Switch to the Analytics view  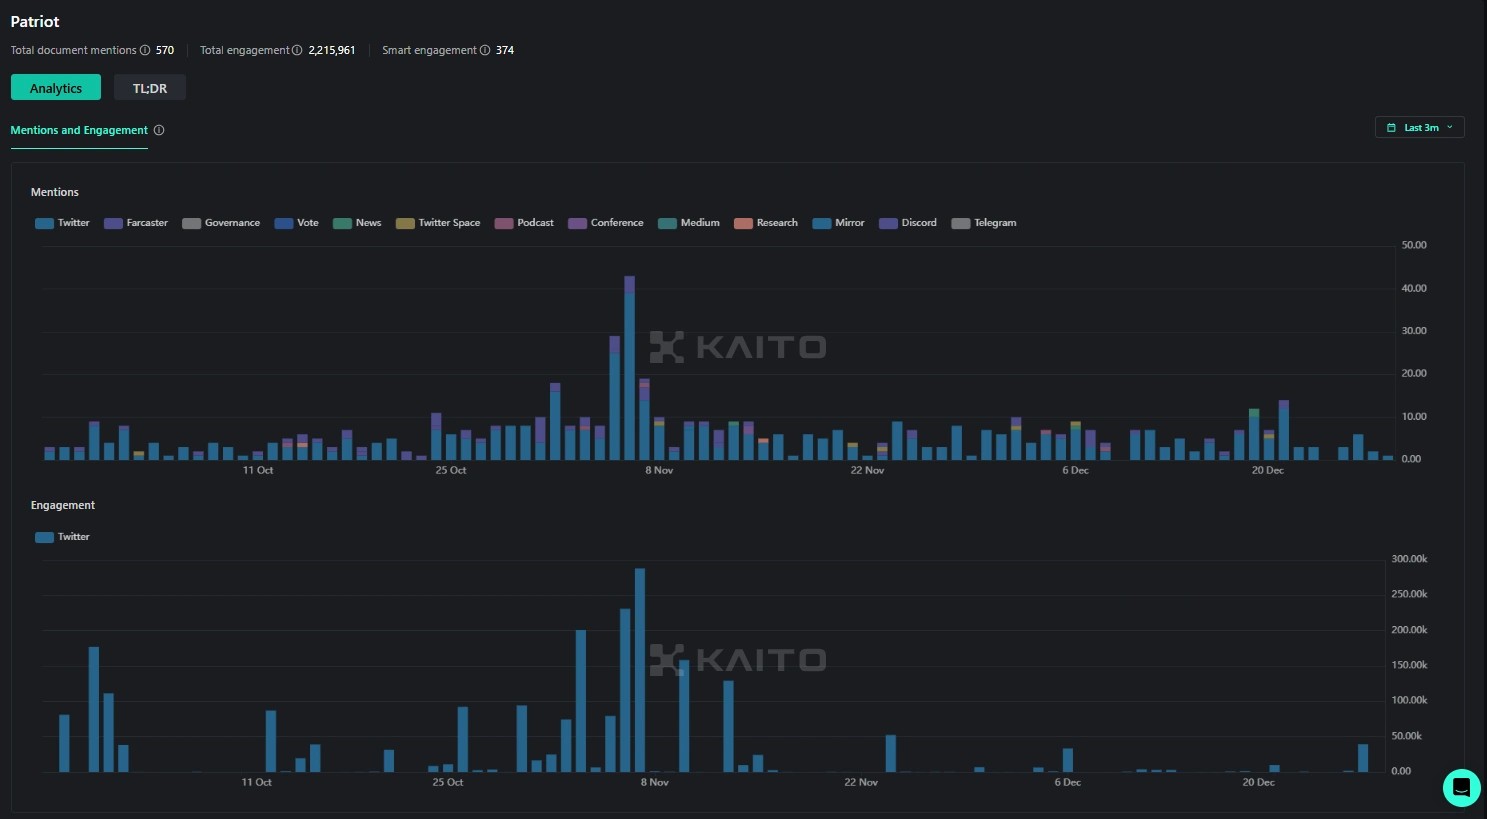pyautogui.click(x=56, y=88)
